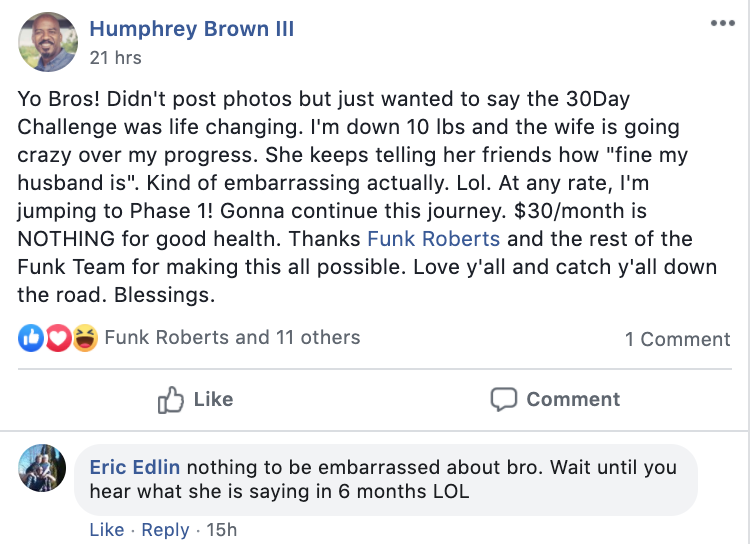Click Humphrey Brown III profile picture
Image resolution: width=750 pixels, height=544 pixels.
point(48,42)
